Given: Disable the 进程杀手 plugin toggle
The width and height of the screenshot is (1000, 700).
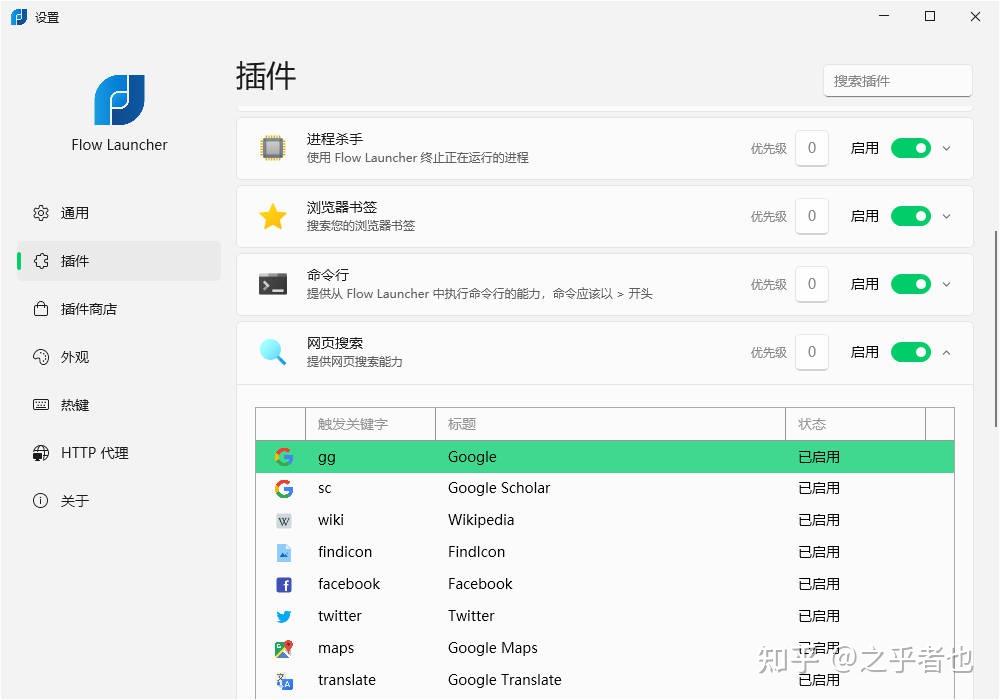Looking at the screenshot, I should pyautogui.click(x=910, y=148).
